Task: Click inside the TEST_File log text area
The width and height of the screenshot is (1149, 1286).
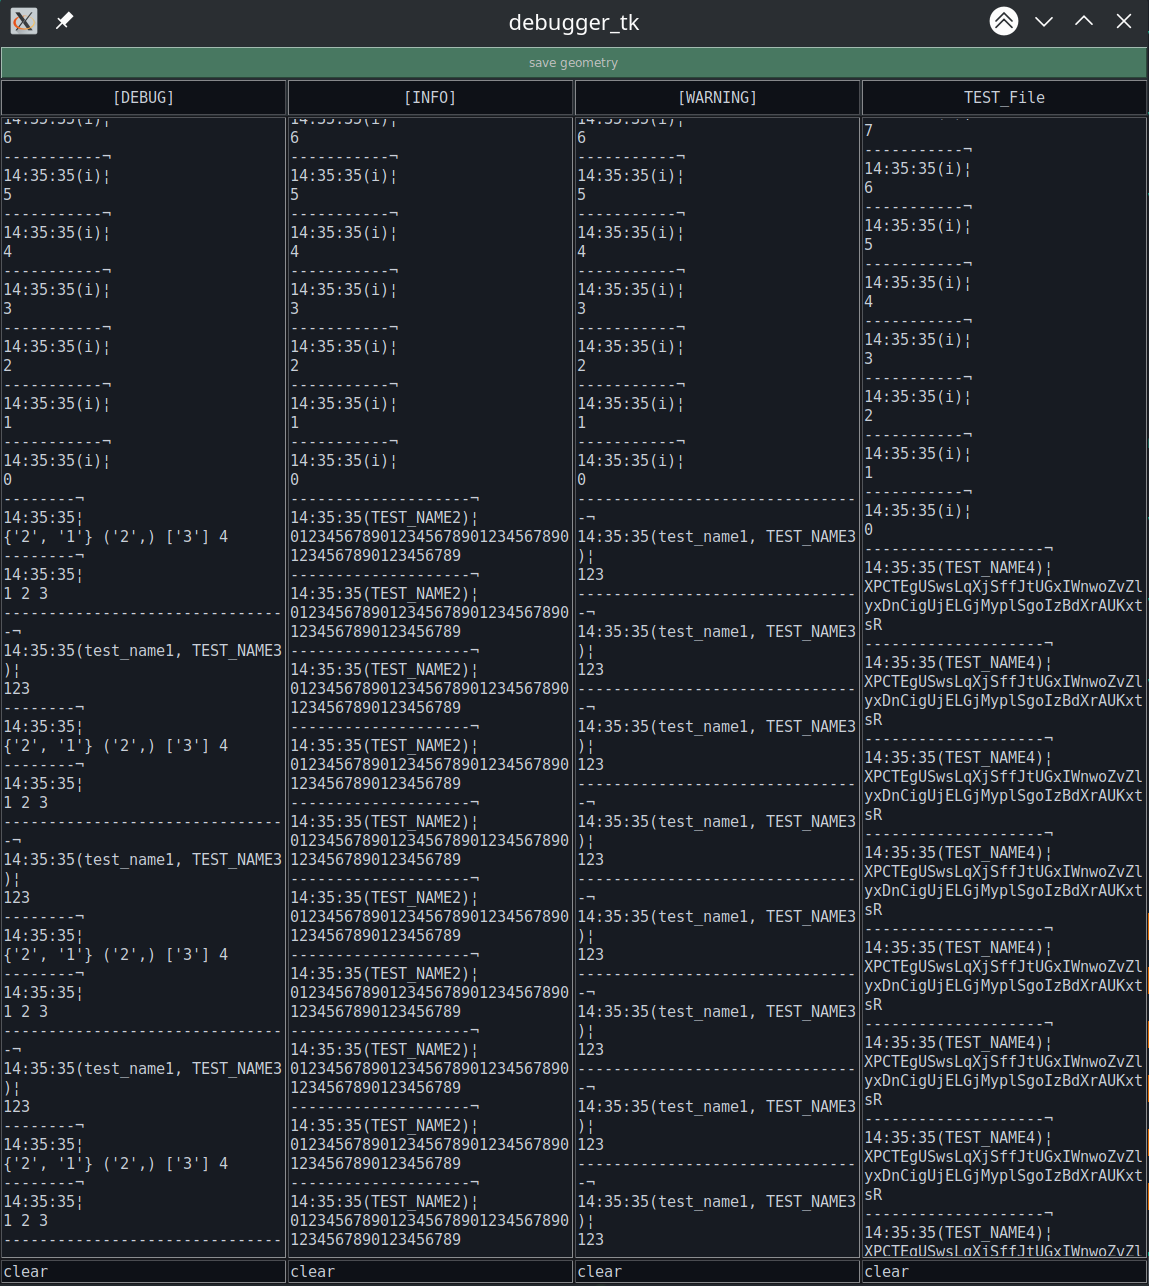Action: [1004, 687]
